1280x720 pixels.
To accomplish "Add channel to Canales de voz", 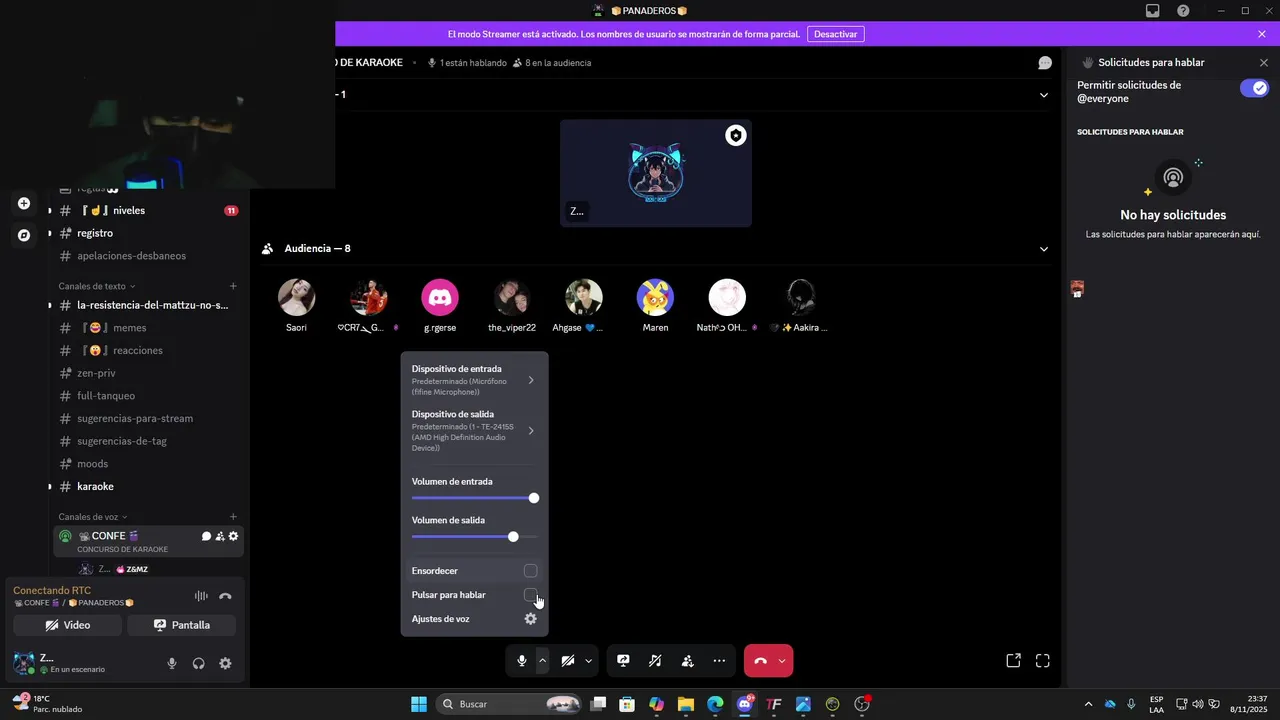I will point(233,517).
